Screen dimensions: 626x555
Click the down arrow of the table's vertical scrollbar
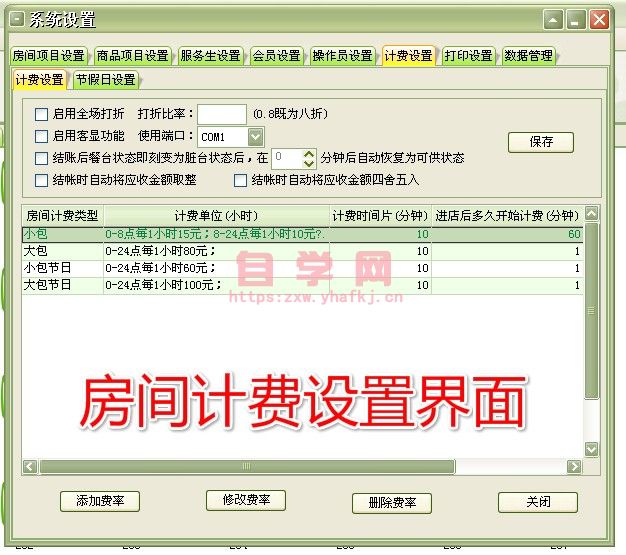coord(591,449)
